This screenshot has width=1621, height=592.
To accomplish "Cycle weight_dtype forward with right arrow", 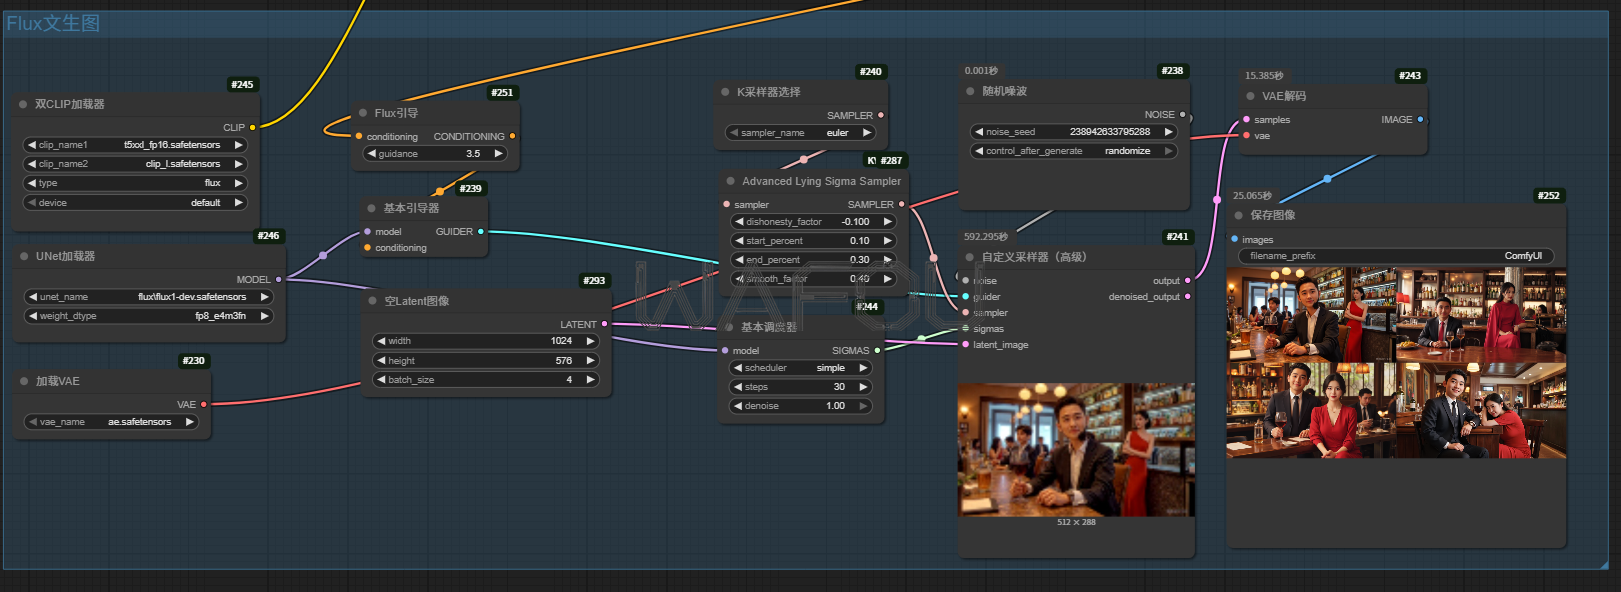I will [x=264, y=316].
